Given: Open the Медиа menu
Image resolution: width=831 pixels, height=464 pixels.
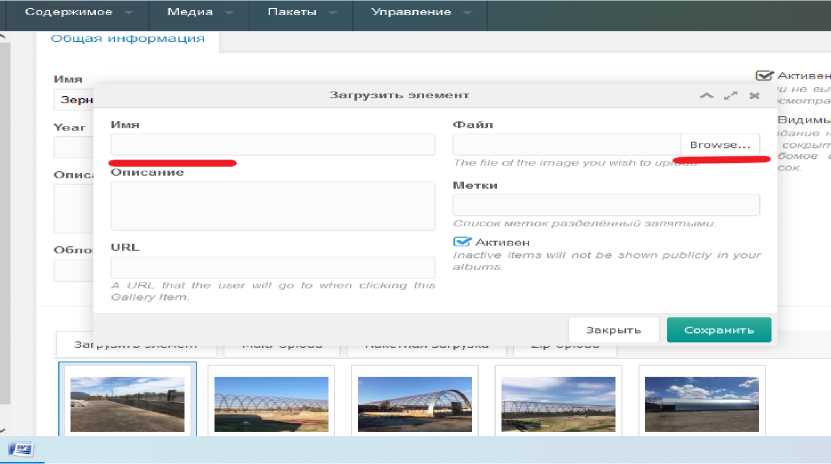Looking at the screenshot, I should 190,12.
